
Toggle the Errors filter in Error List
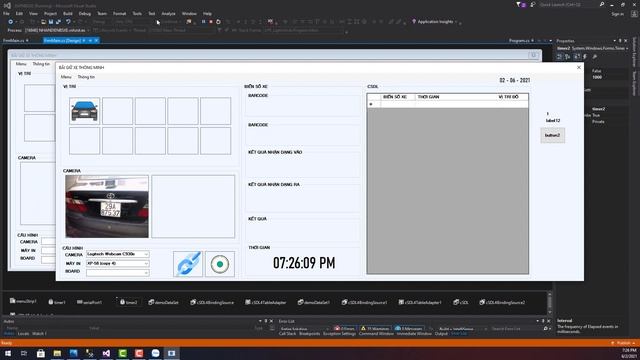344,329
